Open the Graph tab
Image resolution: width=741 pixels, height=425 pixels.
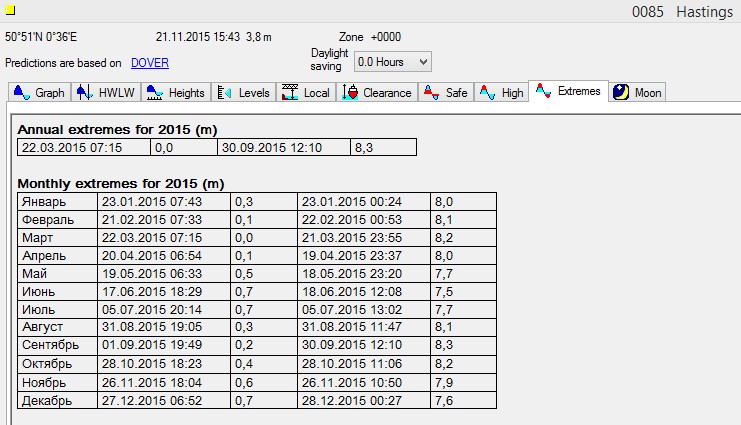(40, 92)
